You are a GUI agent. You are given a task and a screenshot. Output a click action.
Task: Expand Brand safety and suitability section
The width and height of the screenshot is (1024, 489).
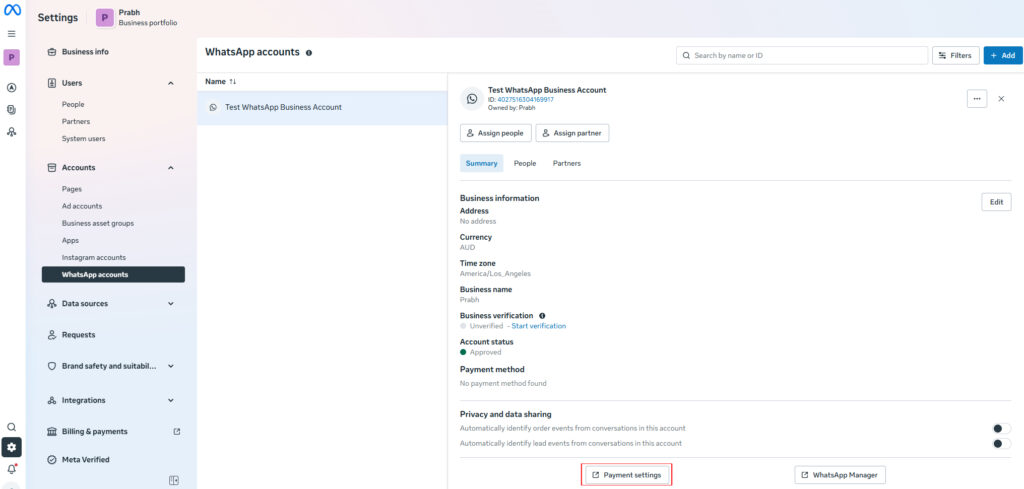click(171, 367)
